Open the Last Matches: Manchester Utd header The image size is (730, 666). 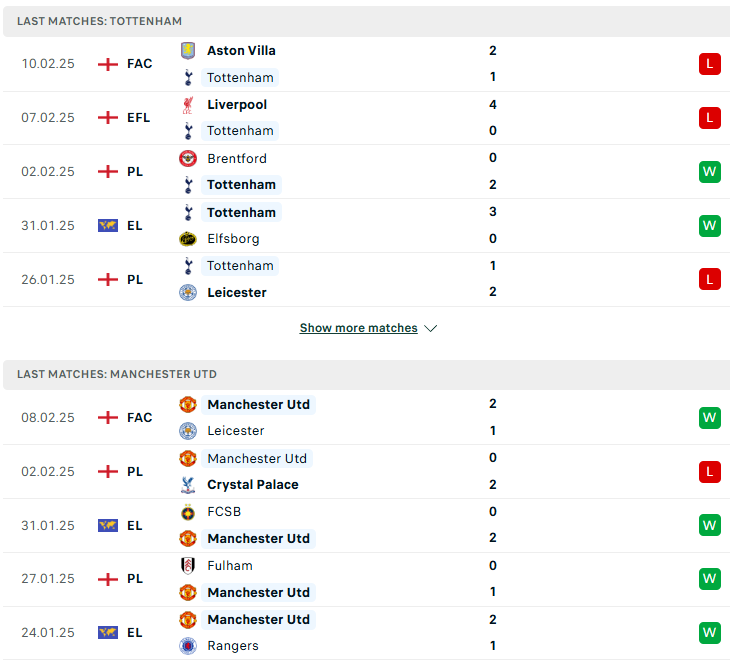point(117,374)
